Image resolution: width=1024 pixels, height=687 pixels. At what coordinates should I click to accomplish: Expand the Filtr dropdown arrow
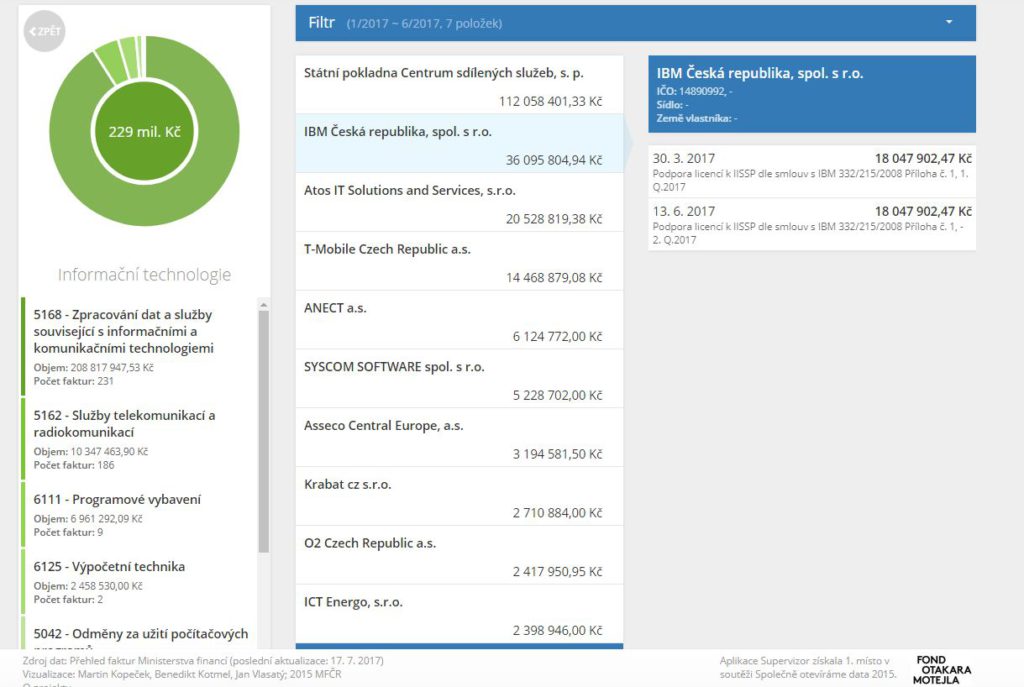[x=949, y=22]
